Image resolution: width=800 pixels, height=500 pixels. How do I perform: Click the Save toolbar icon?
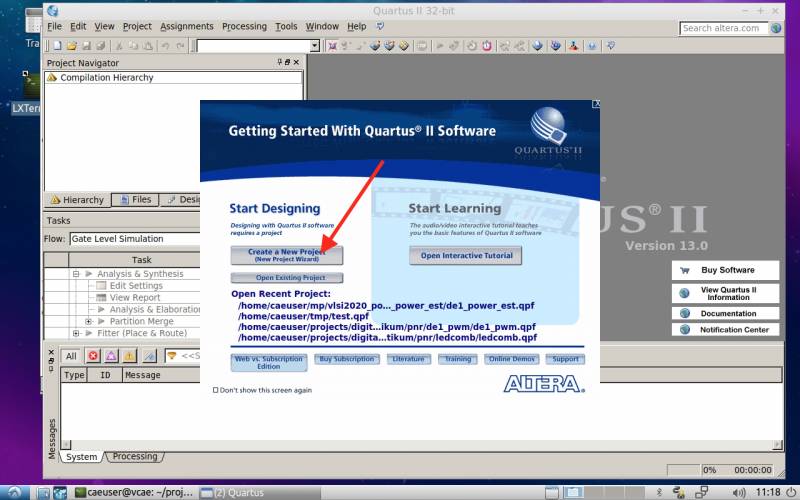coord(87,46)
